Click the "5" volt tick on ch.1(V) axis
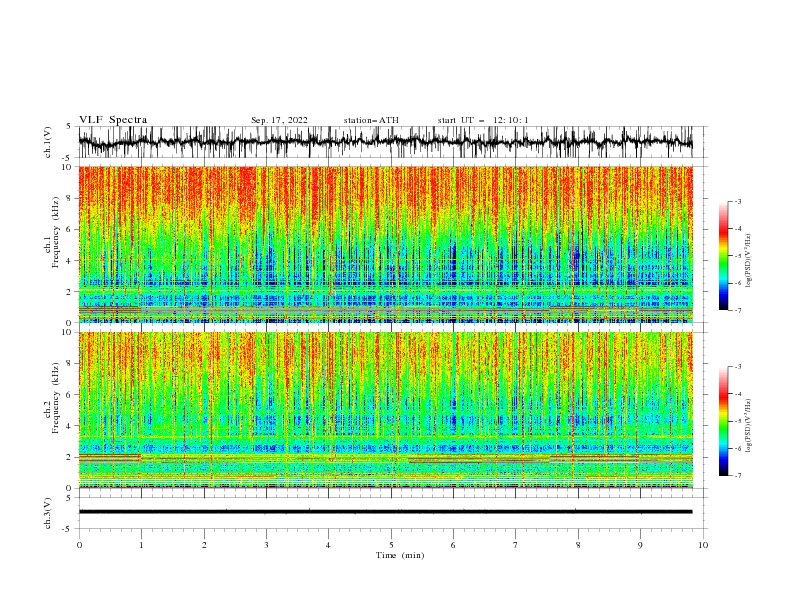Viewport: 792px width, 612px height. [69, 126]
